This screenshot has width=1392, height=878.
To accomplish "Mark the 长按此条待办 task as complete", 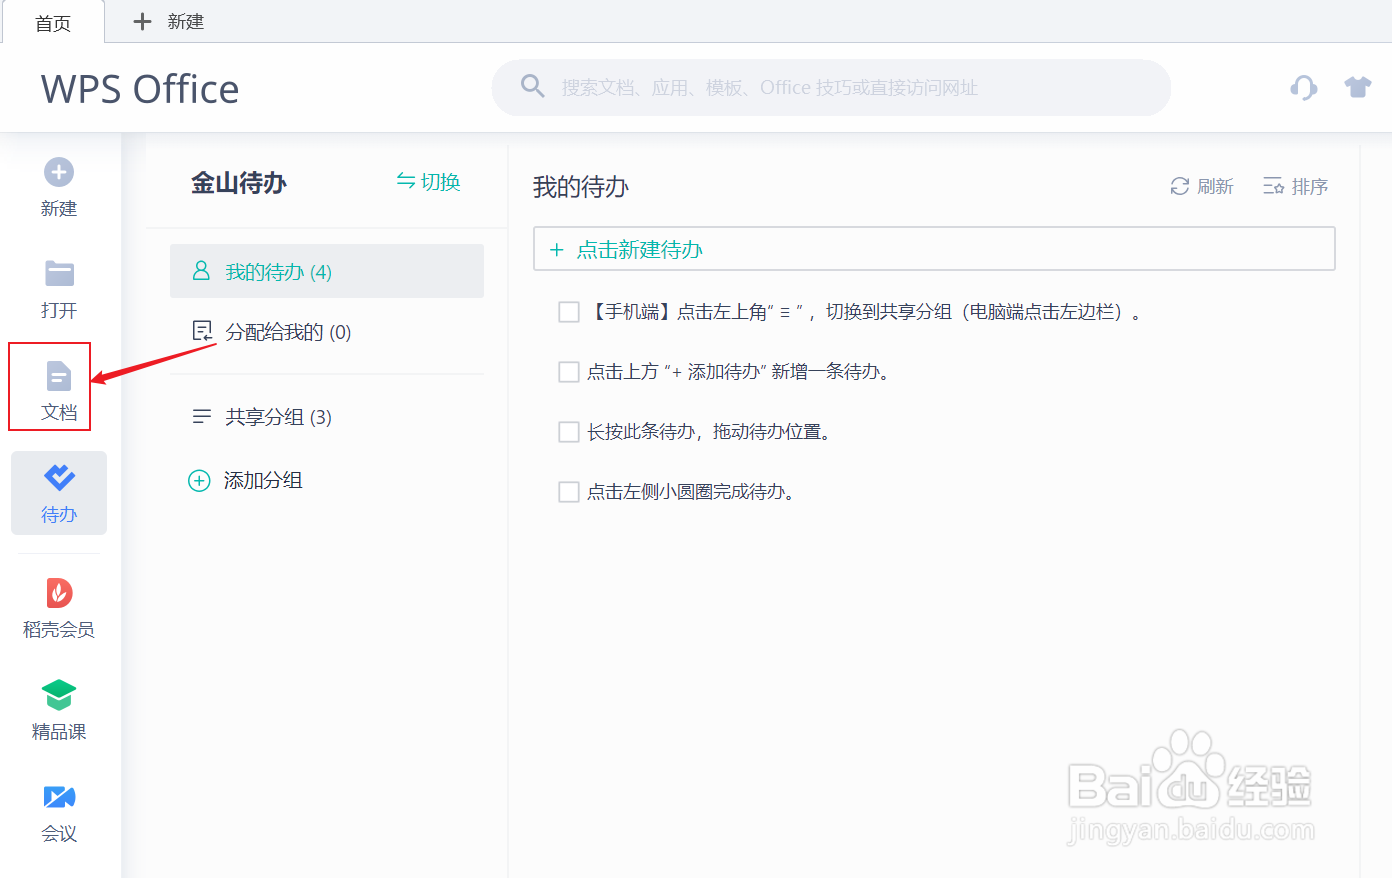I will click(x=569, y=431).
